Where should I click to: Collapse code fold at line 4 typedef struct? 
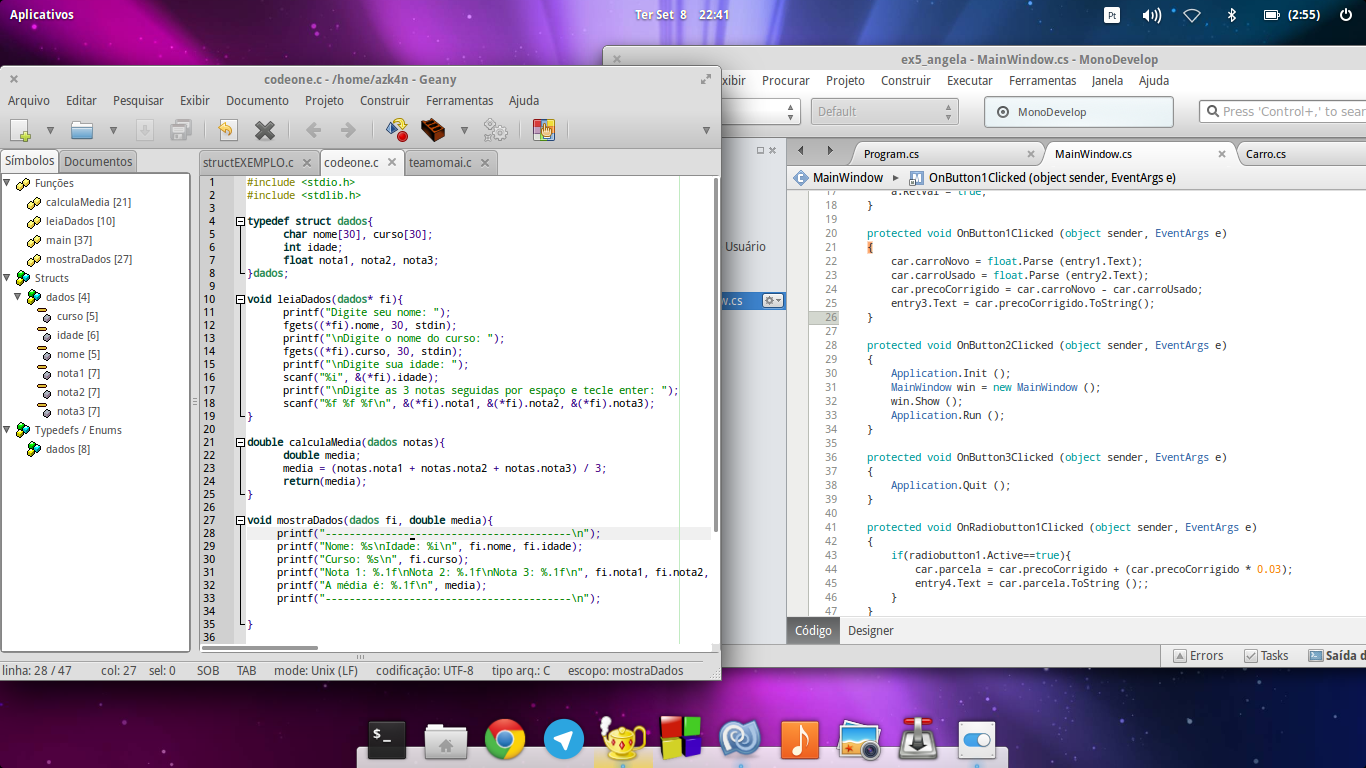240,221
